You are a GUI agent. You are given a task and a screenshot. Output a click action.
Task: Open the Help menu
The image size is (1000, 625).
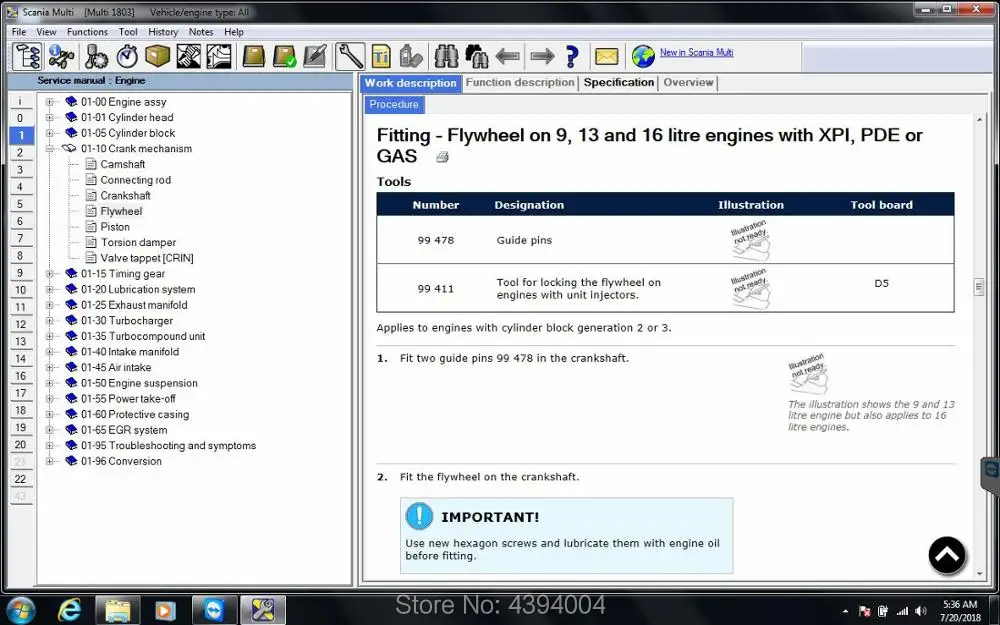[233, 32]
